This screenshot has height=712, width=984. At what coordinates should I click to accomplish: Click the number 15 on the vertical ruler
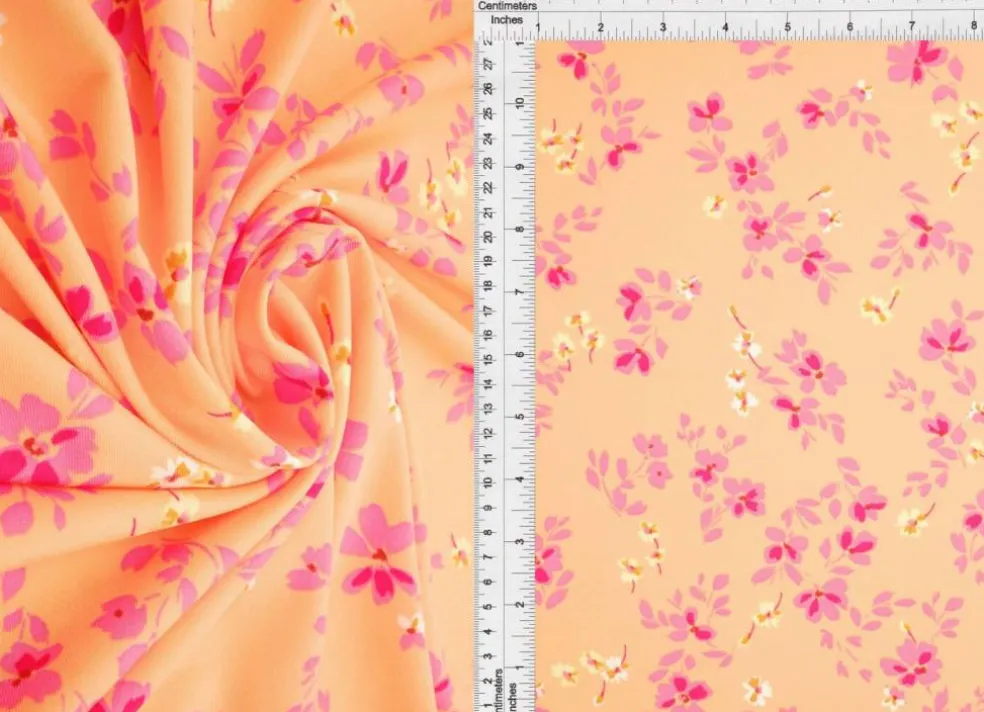pyautogui.click(x=488, y=359)
